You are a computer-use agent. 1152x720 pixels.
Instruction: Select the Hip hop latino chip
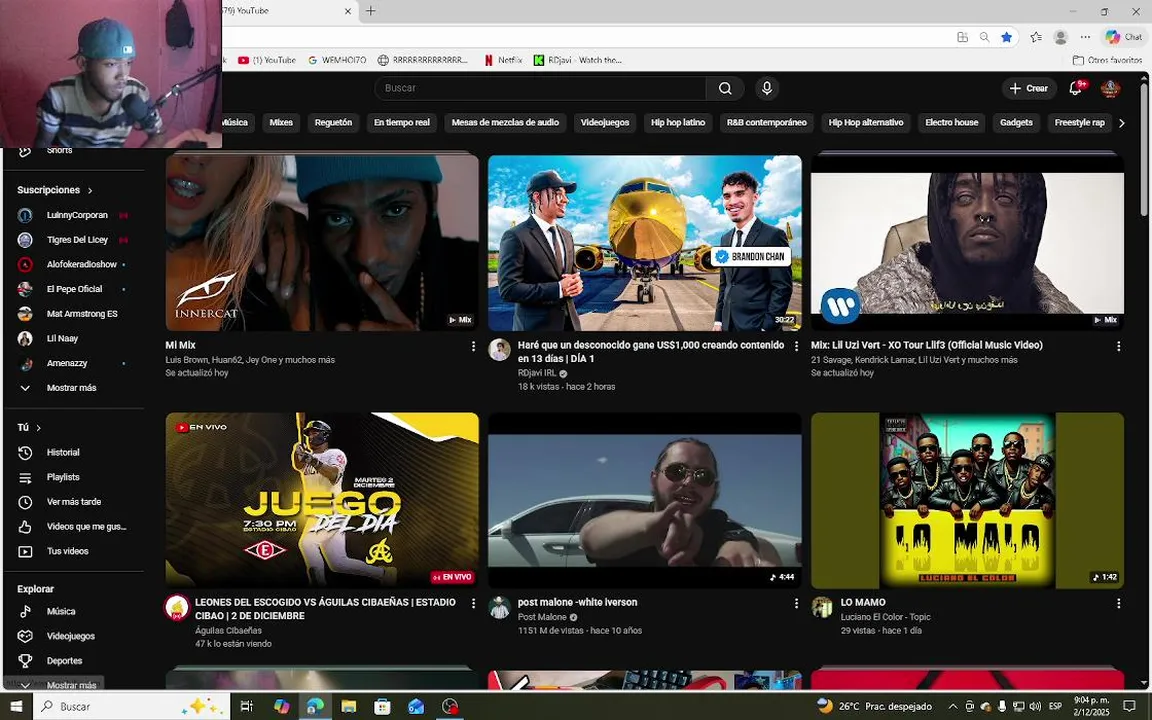click(678, 123)
